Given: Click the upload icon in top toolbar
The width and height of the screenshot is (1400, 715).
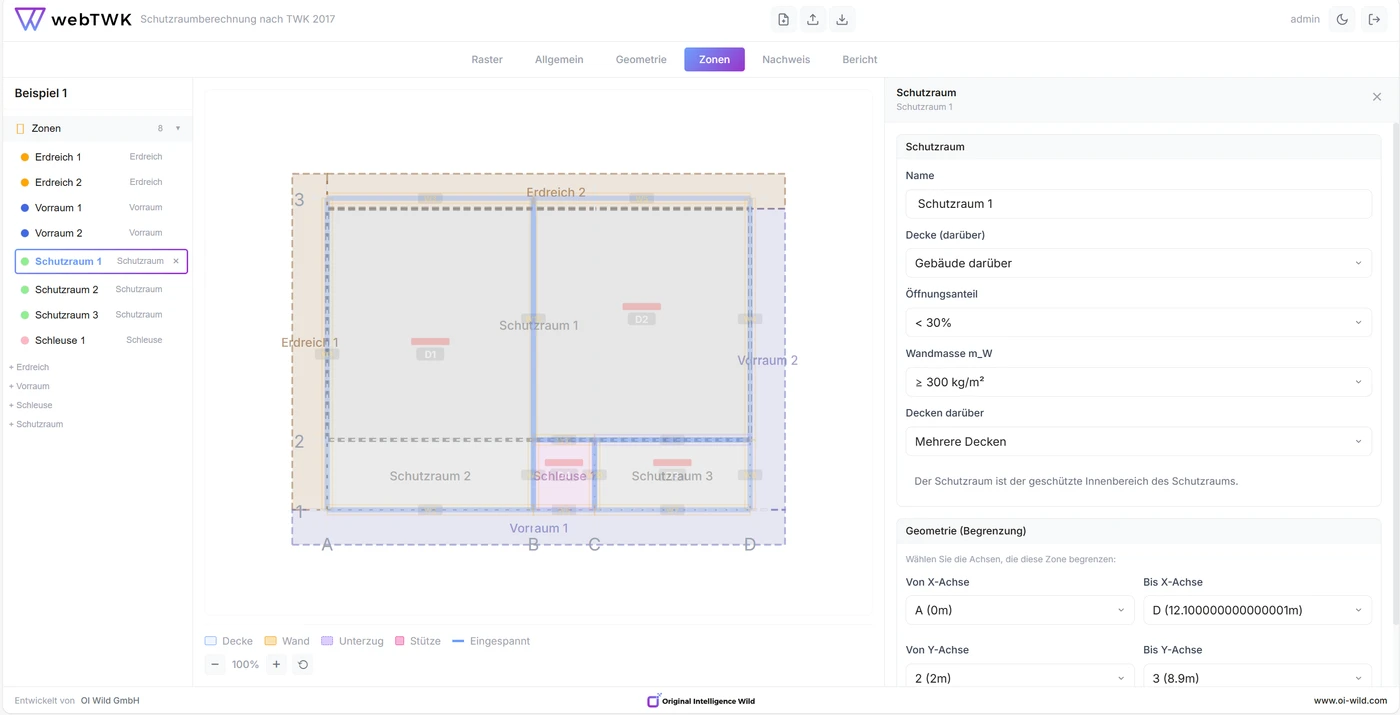Looking at the screenshot, I should [813, 19].
